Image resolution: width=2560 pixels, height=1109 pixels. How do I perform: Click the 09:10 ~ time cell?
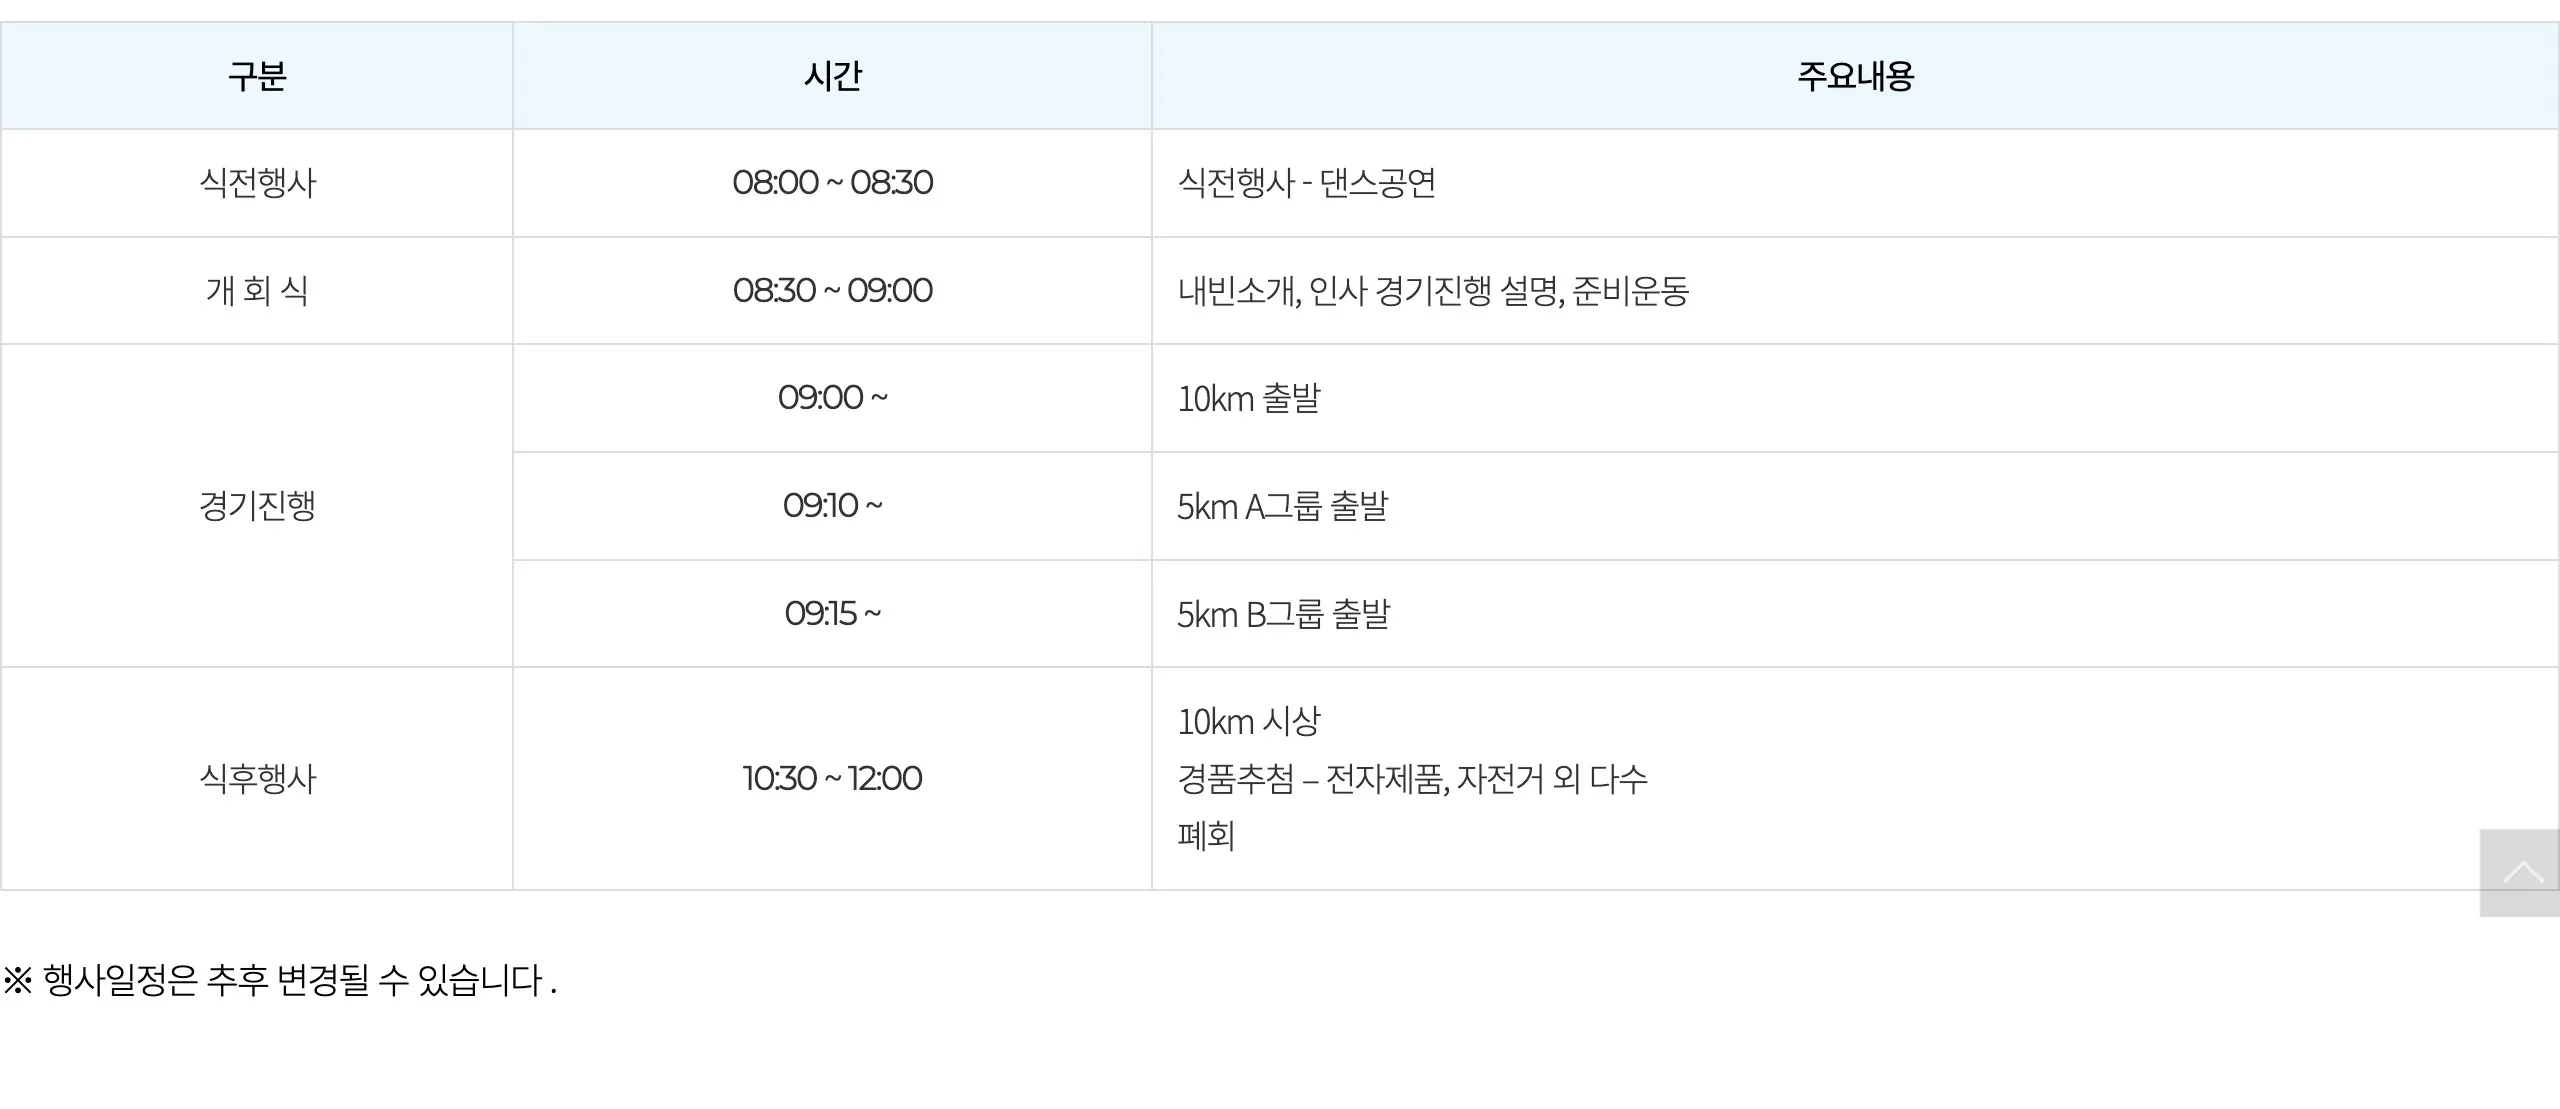(x=832, y=506)
